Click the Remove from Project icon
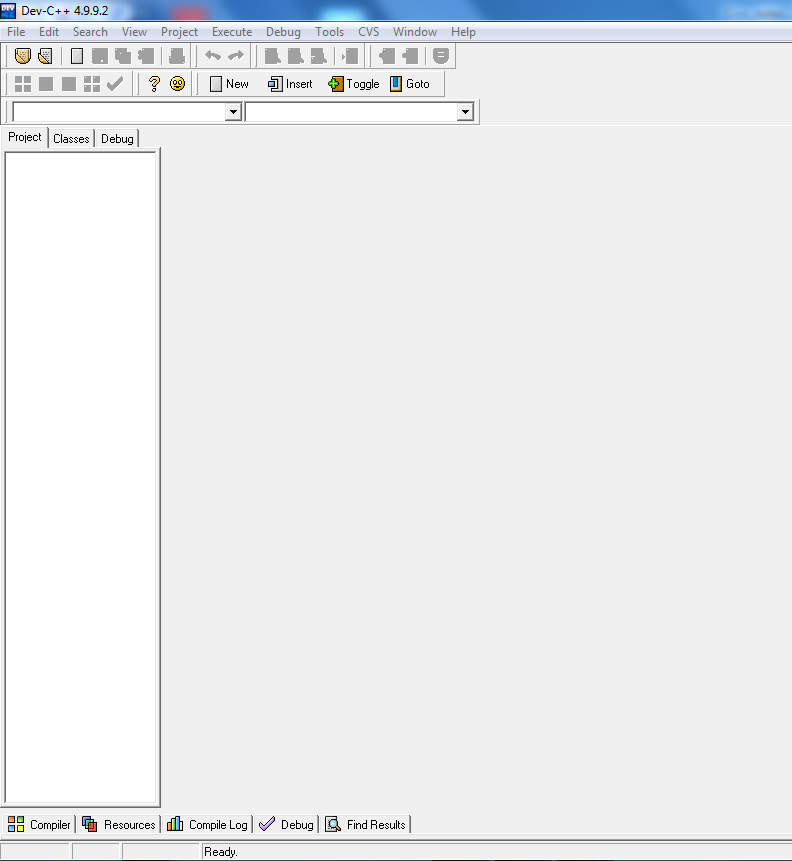792x861 pixels. click(x=410, y=56)
